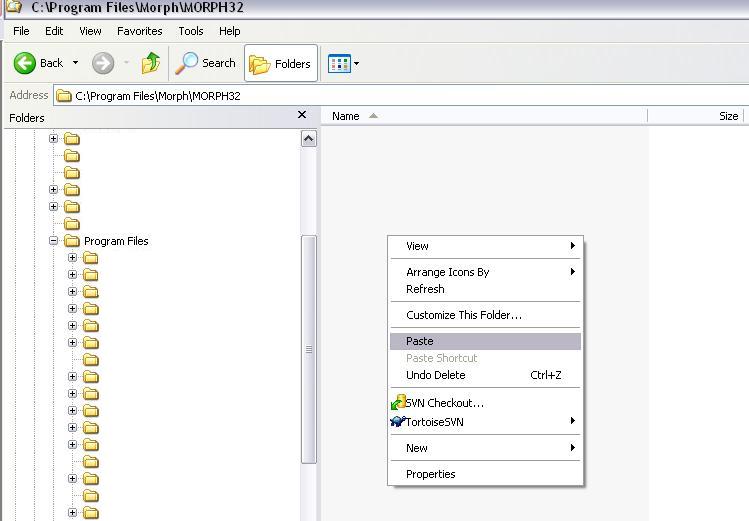Click the Search magnifier icon
The height and width of the screenshot is (521, 749).
click(187, 63)
